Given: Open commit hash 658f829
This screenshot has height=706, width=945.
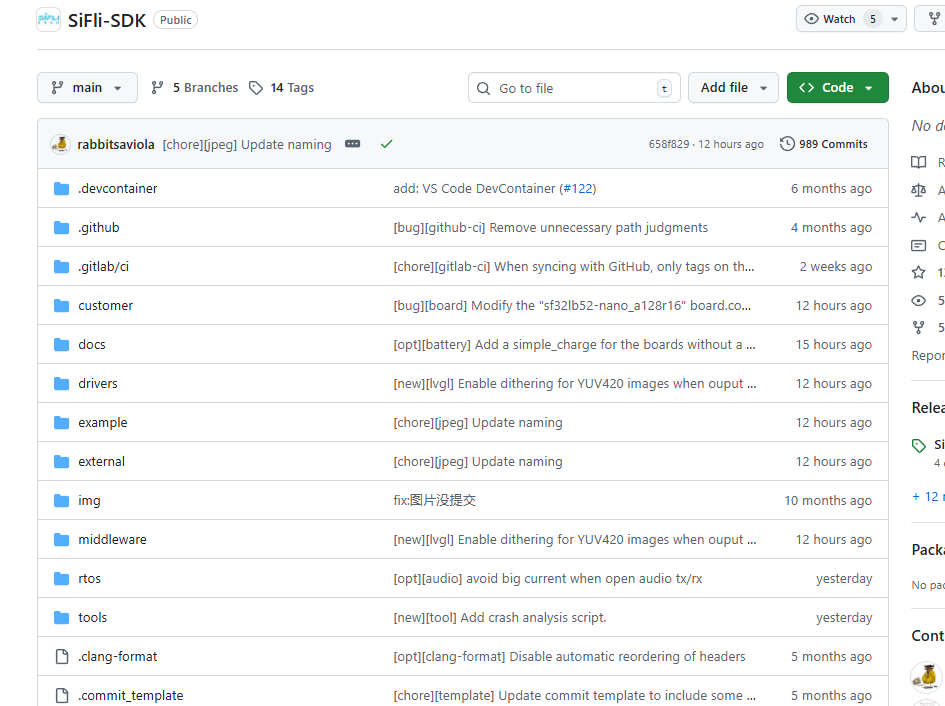Looking at the screenshot, I should pyautogui.click(x=668, y=145).
